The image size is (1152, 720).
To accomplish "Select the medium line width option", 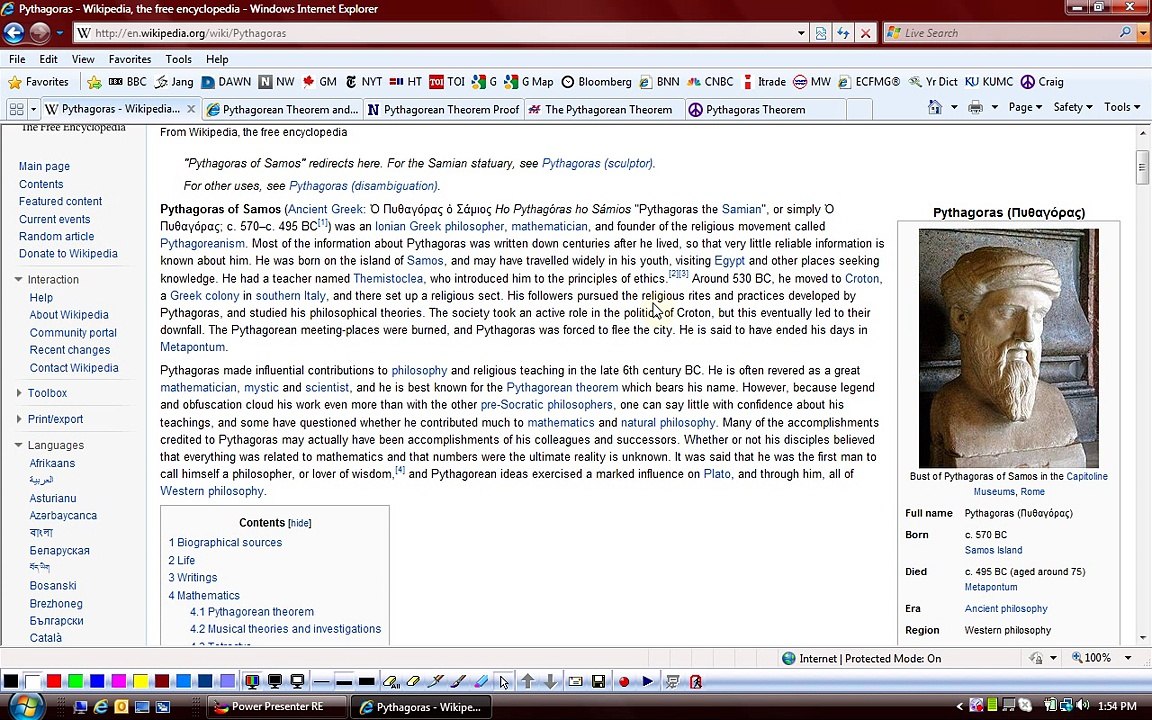I will 344,682.
